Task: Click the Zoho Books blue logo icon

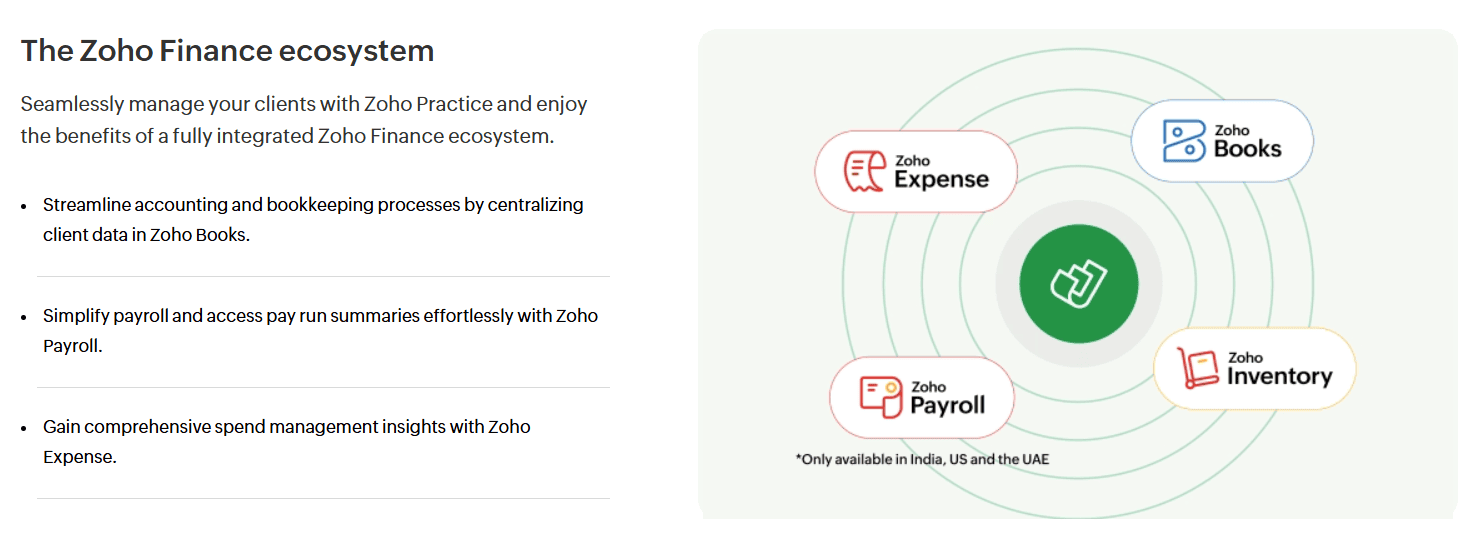Action: (1184, 141)
